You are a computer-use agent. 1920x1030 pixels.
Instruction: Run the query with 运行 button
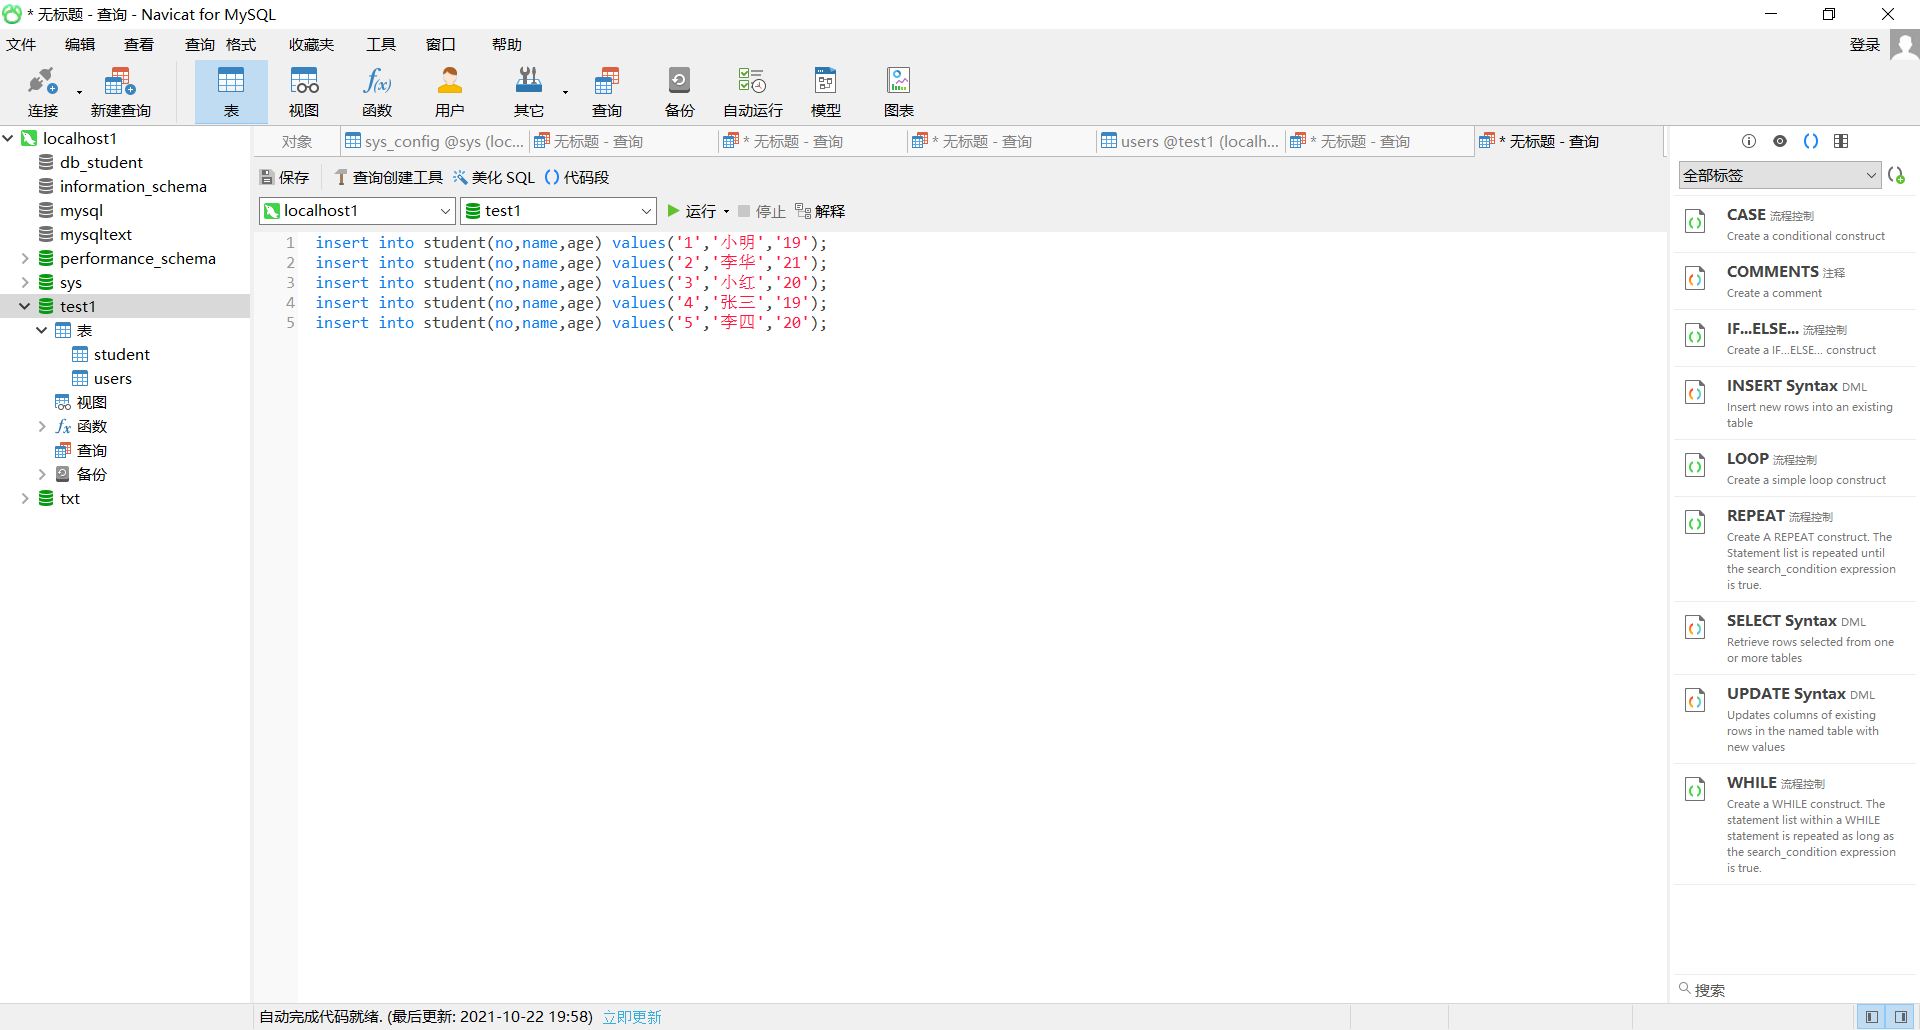(x=691, y=211)
